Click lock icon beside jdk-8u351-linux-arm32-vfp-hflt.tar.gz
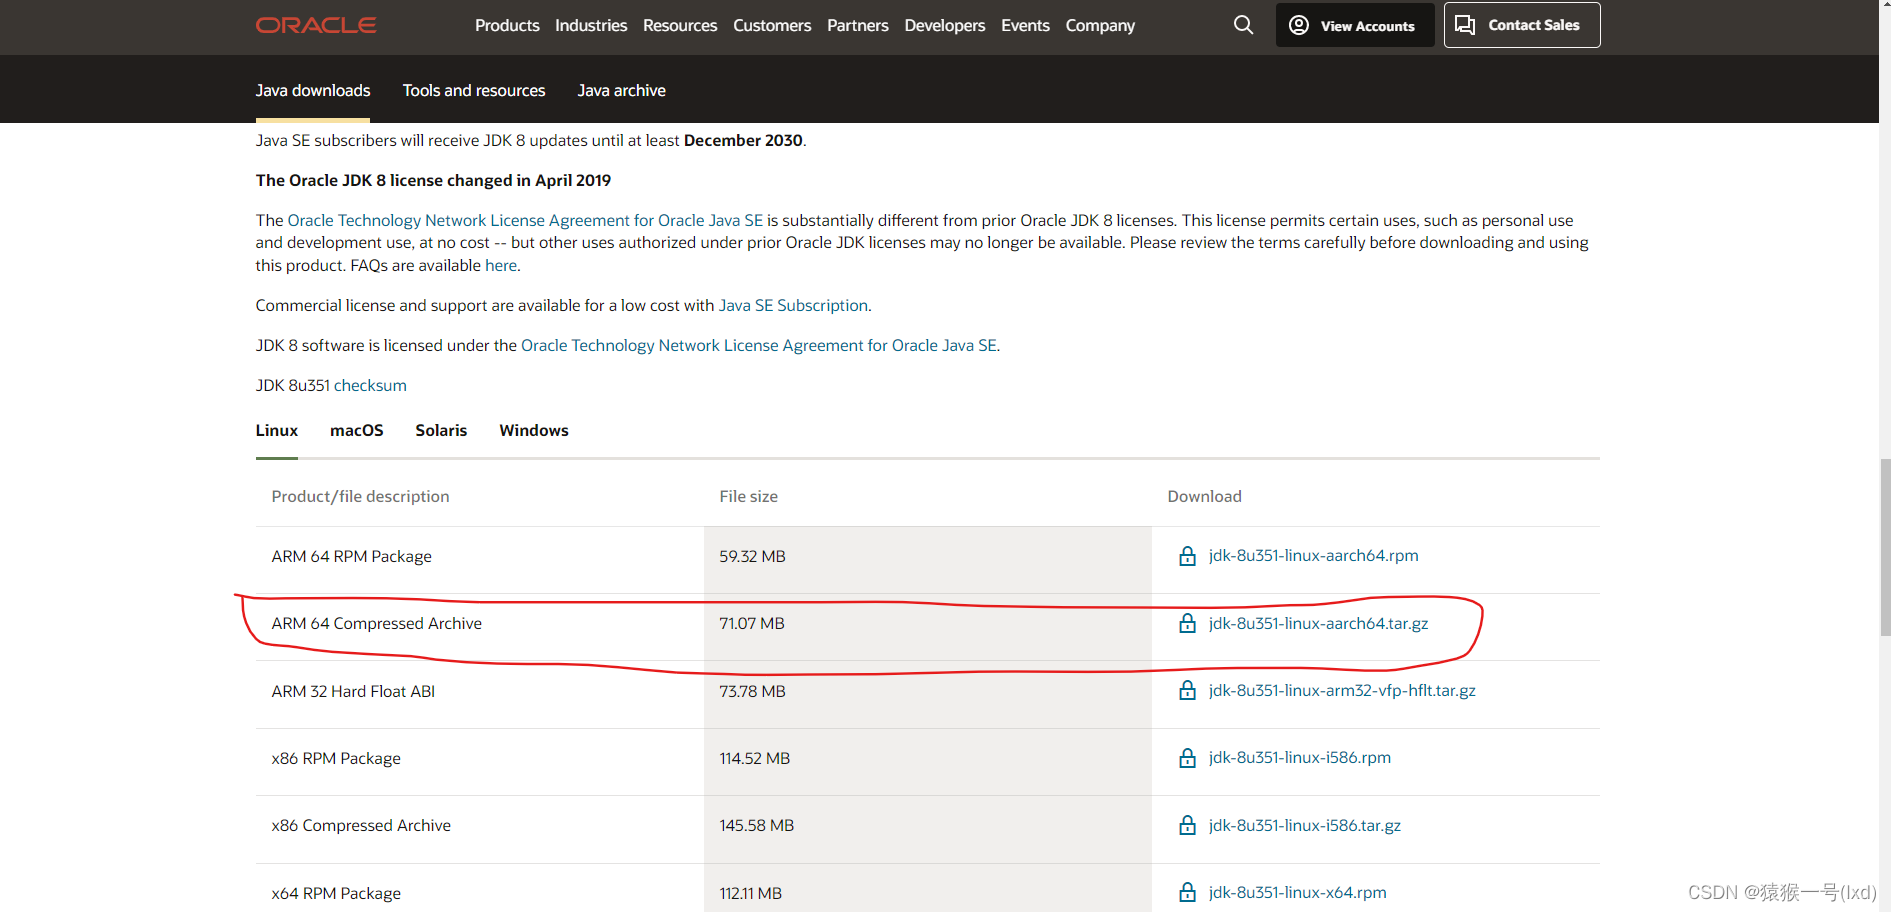 coord(1187,690)
